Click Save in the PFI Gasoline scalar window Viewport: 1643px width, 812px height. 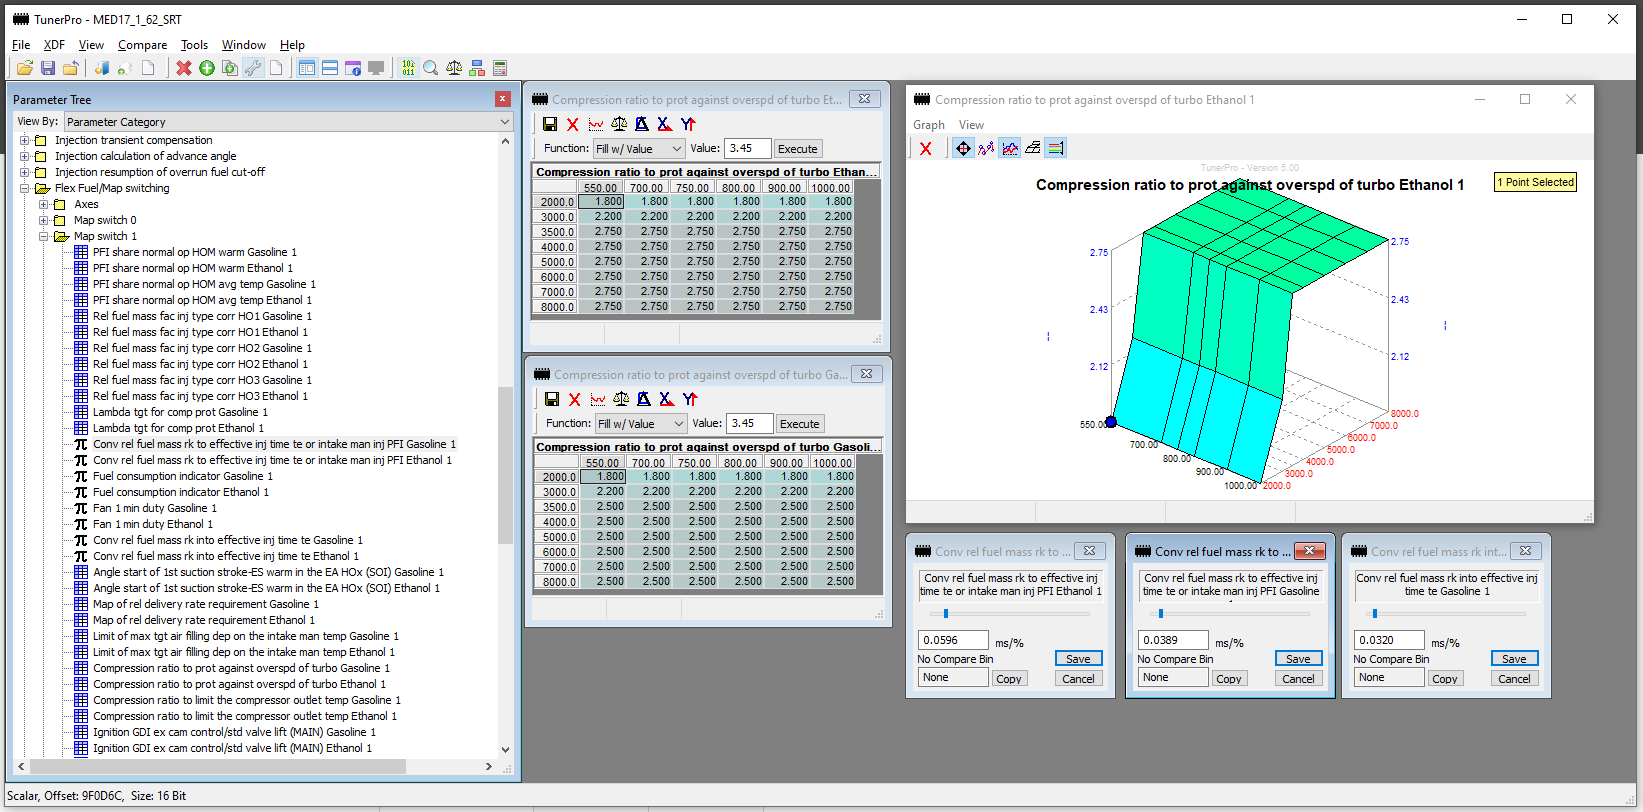1298,659
